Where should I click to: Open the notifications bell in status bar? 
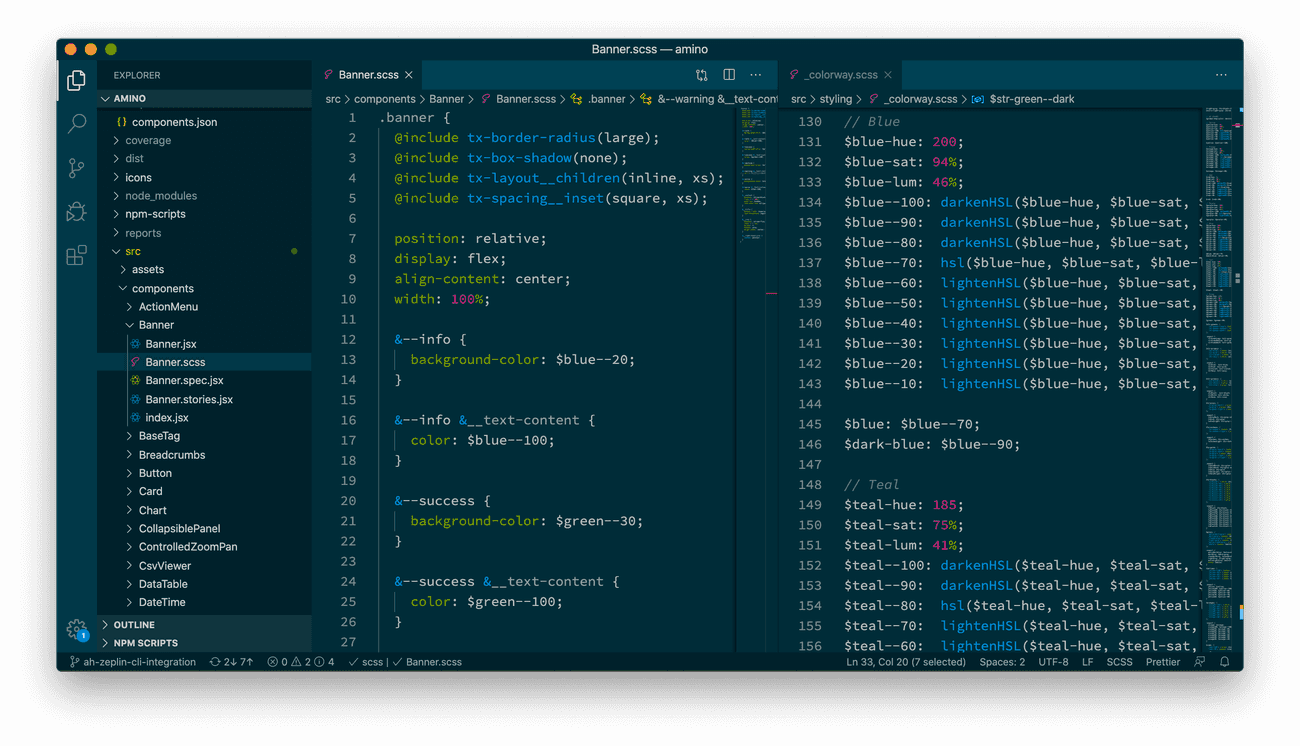coord(1224,662)
